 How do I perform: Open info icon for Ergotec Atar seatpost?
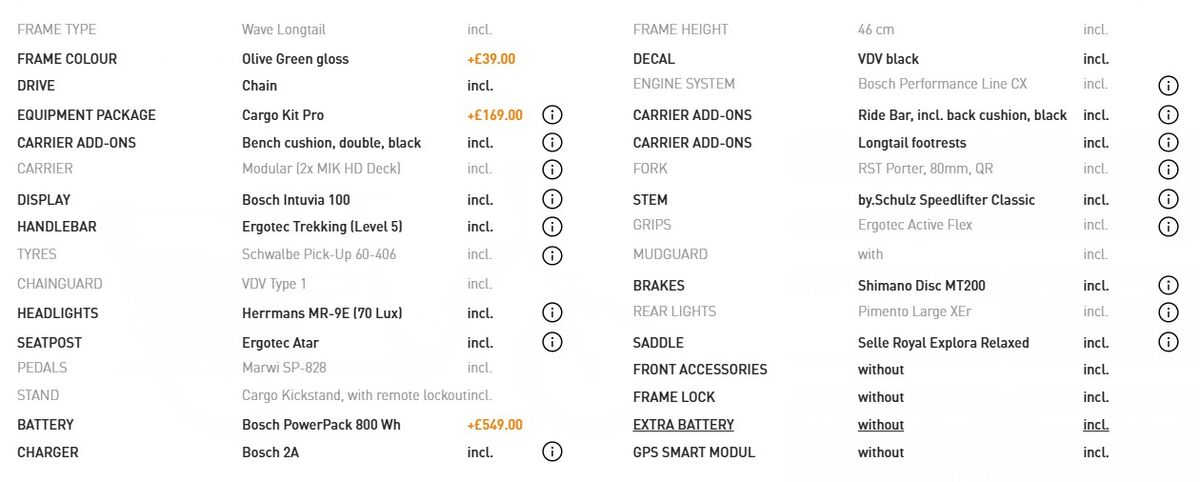(552, 342)
